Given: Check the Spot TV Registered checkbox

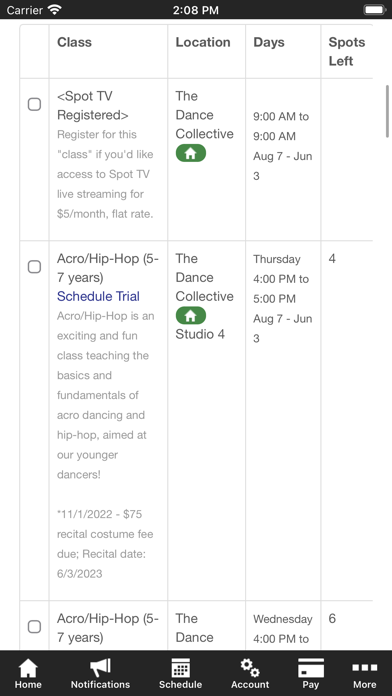Looking at the screenshot, I should 34,104.
